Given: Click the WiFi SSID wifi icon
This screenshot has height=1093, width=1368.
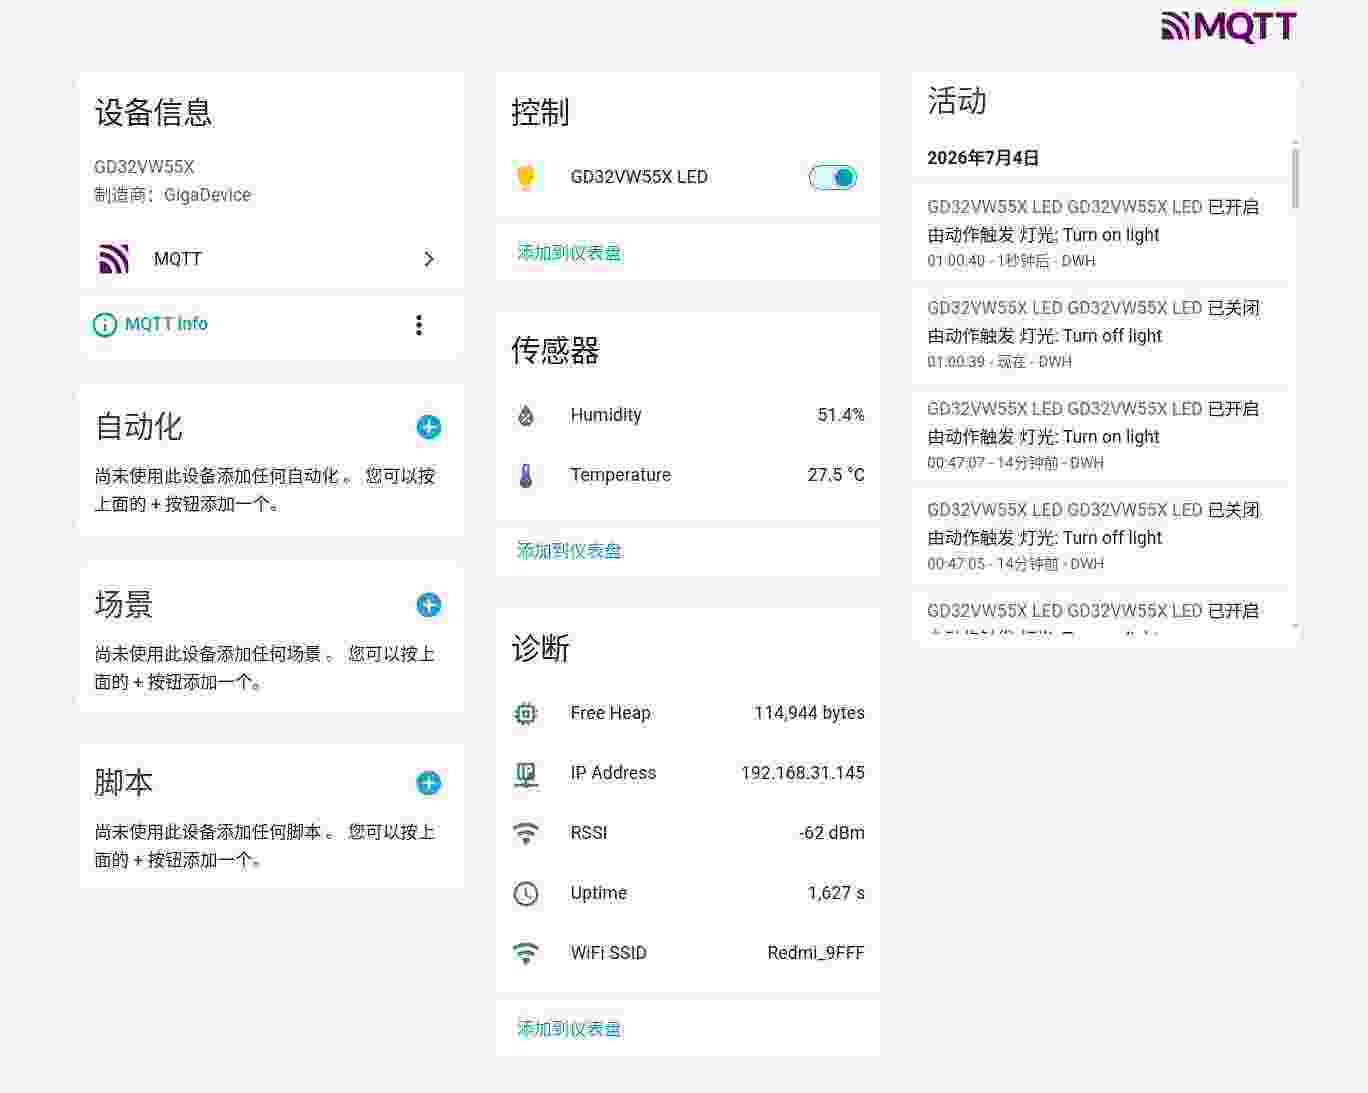Looking at the screenshot, I should click(x=526, y=953).
